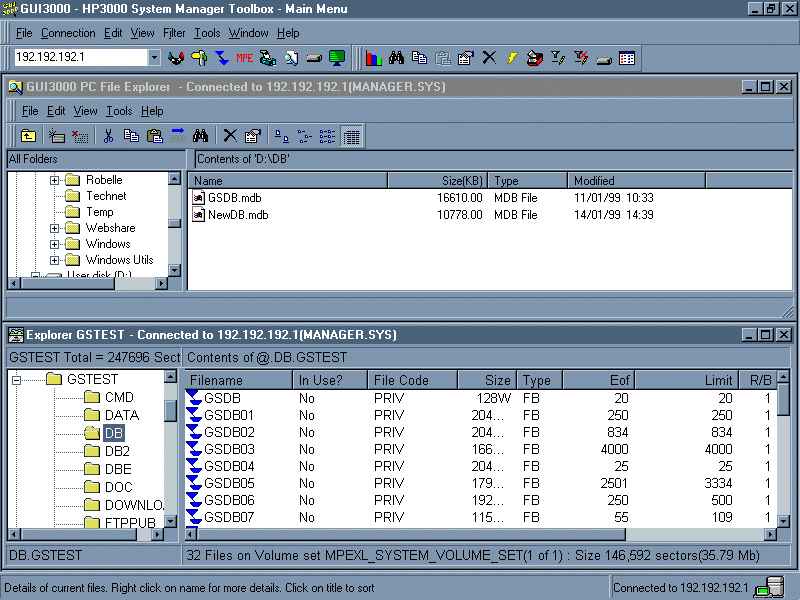Select the GSDB.mdb file
The width and height of the screenshot is (800, 600).
[x=236, y=198]
